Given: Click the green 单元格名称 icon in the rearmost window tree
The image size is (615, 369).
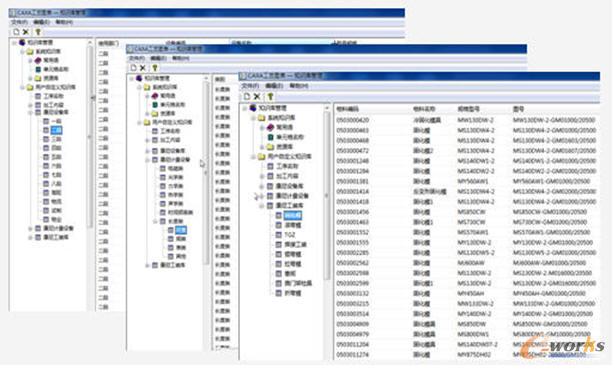Looking at the screenshot, I should pos(38,69).
